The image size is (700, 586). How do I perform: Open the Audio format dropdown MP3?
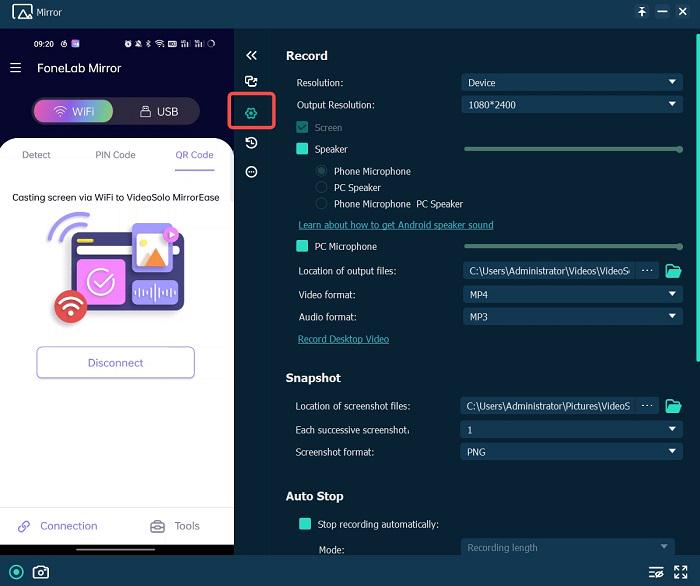(572, 317)
